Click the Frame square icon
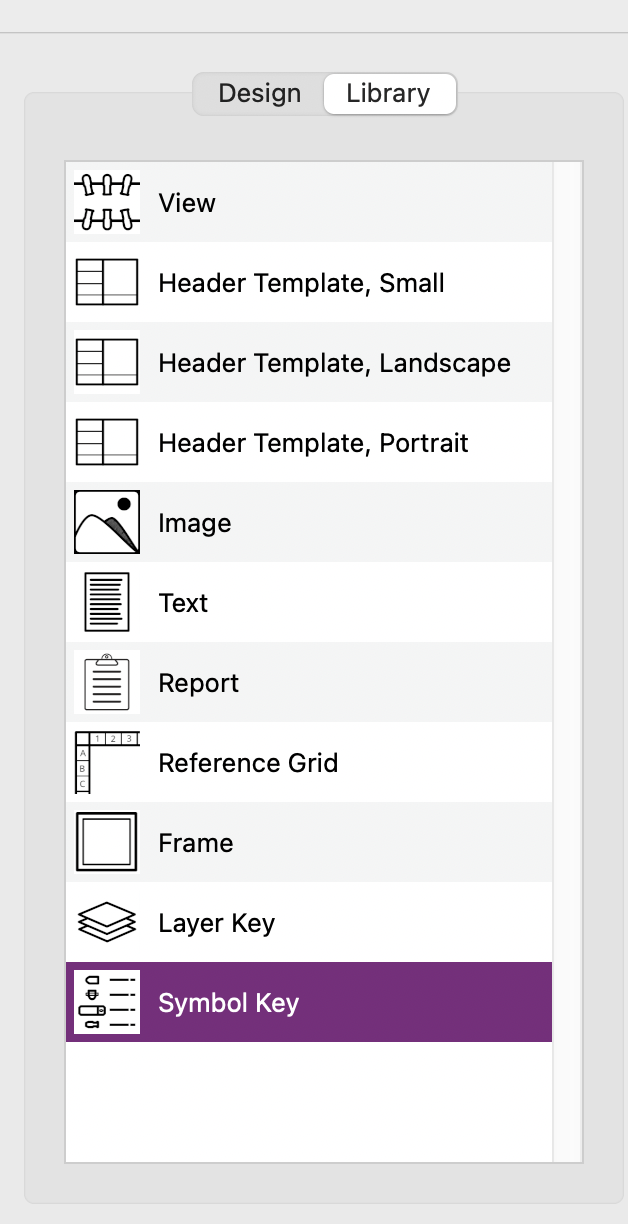 coord(107,843)
